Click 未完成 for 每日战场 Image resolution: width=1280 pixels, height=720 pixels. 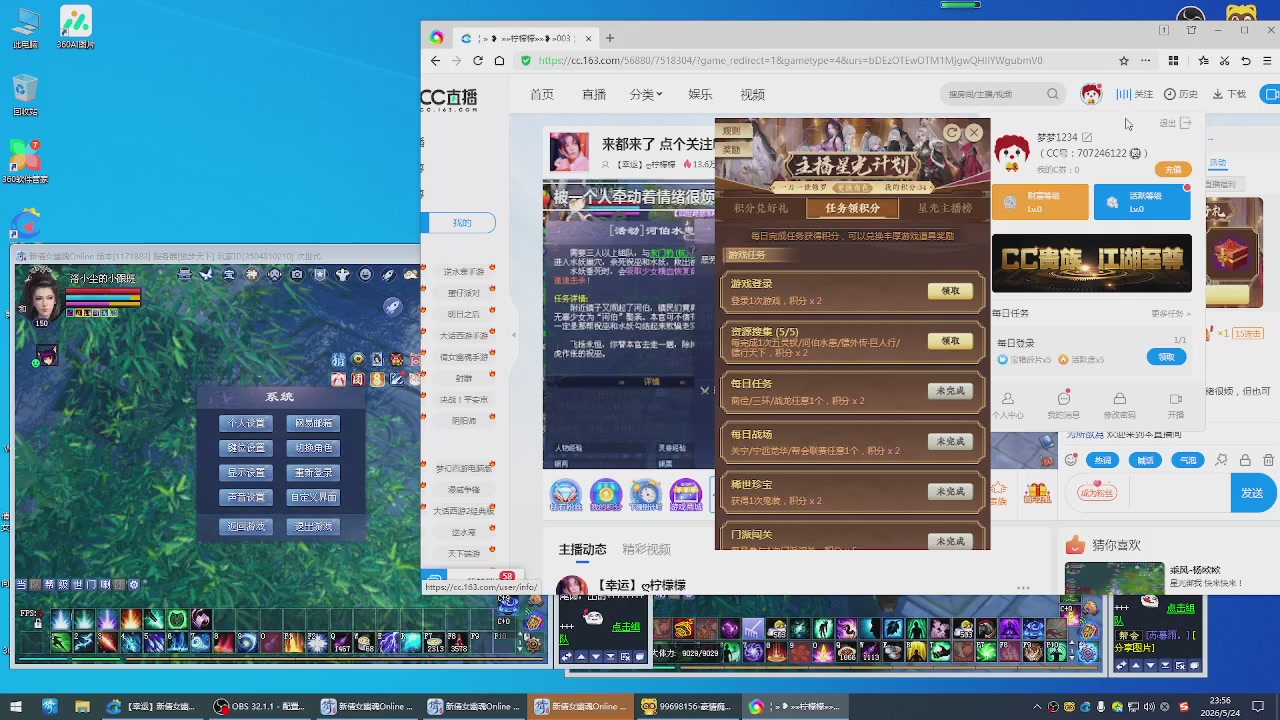coord(950,441)
